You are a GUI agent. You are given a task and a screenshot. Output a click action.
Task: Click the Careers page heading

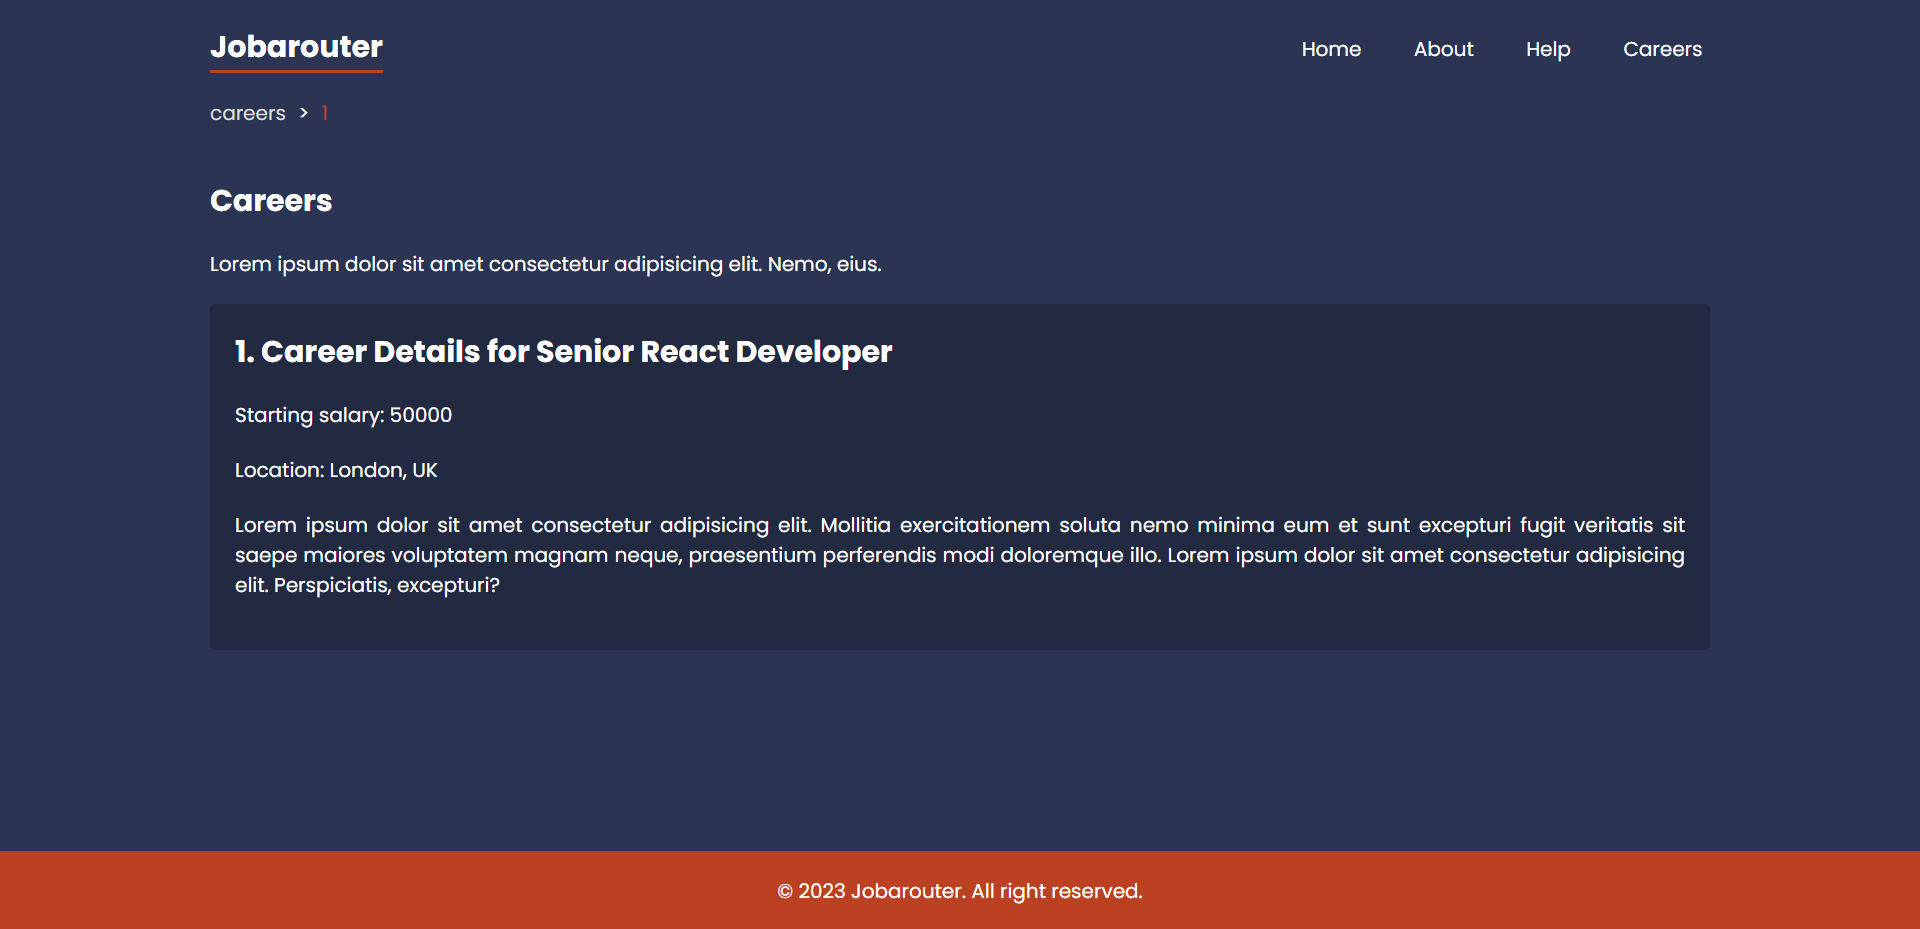(270, 201)
